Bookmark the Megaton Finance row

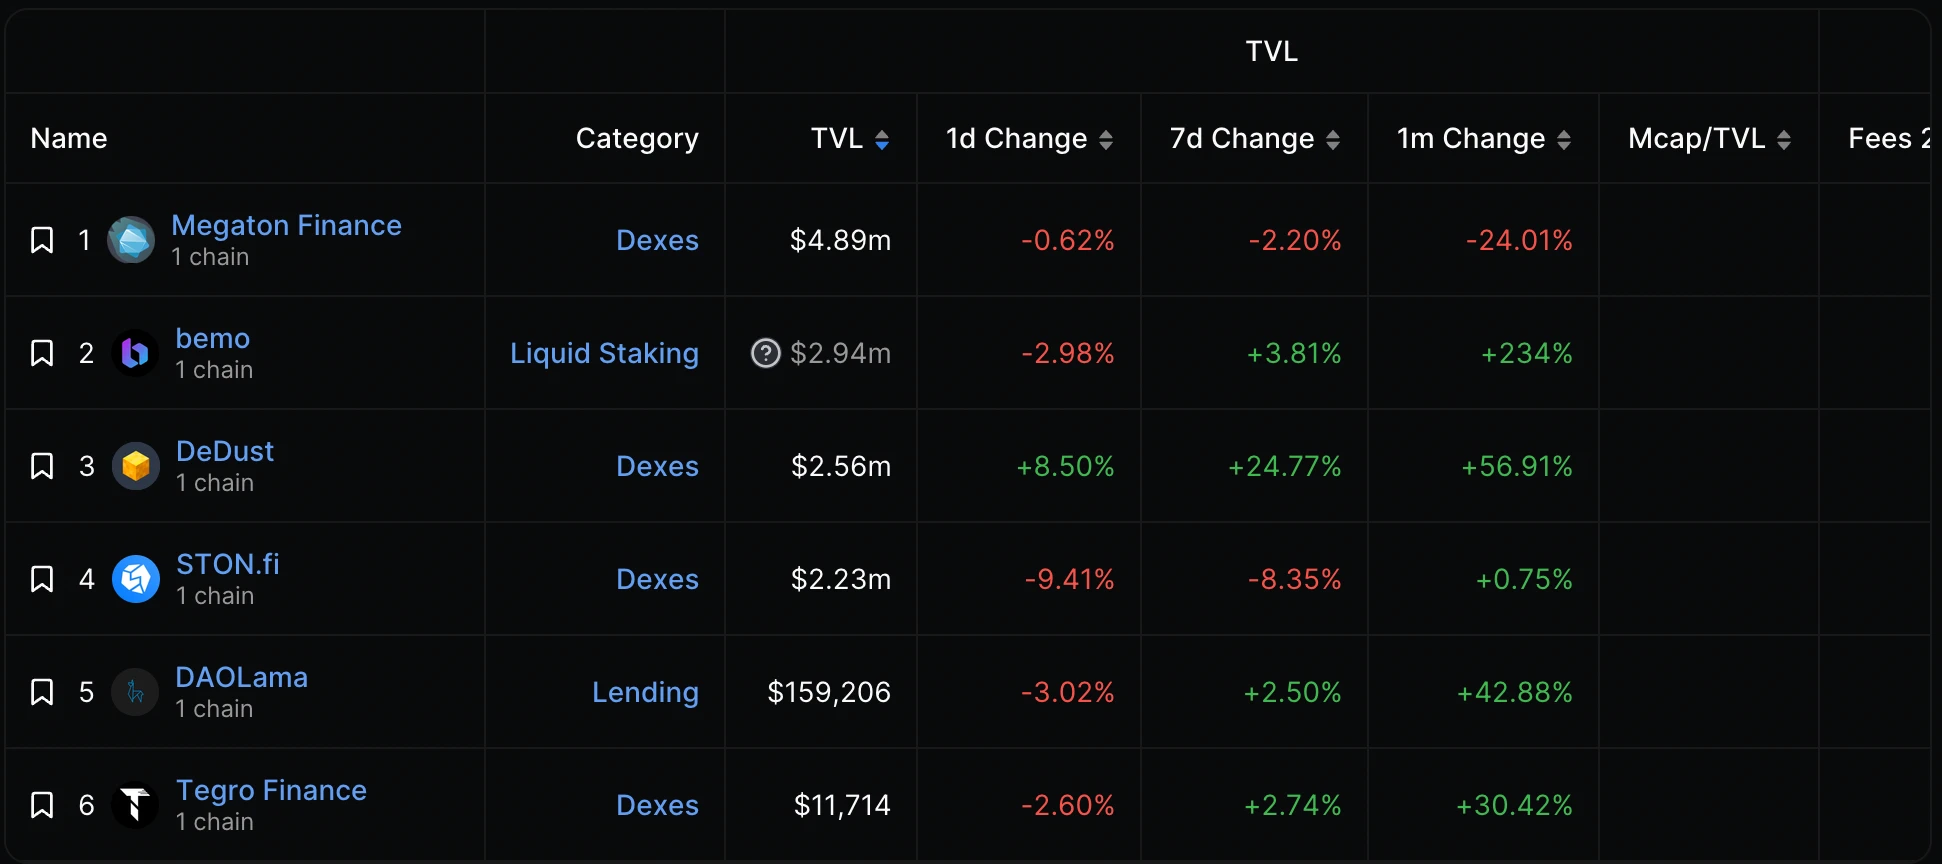pos(42,240)
